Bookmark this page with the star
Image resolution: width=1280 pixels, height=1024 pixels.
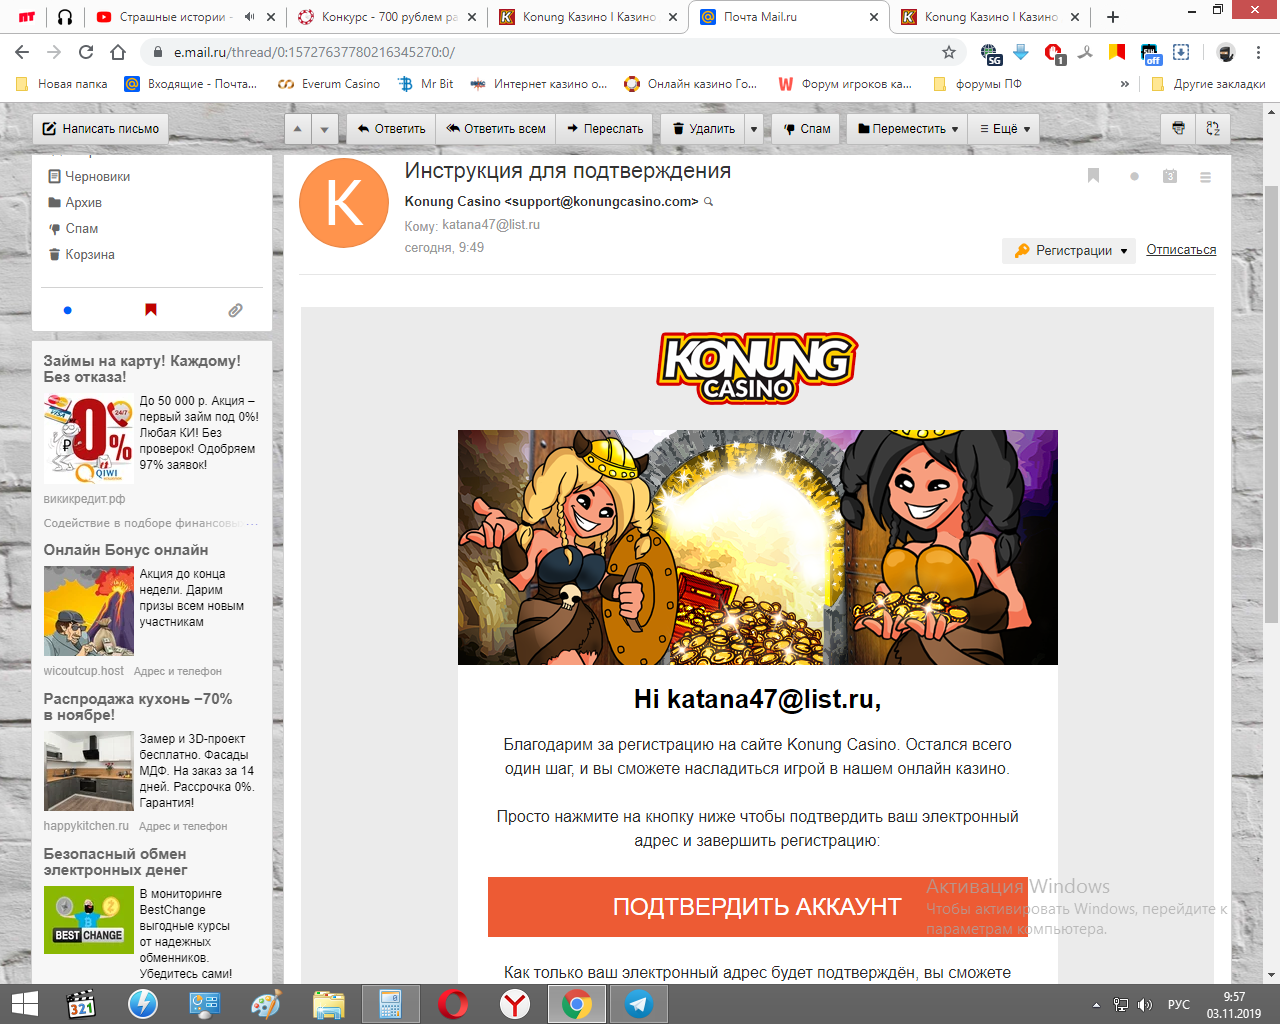click(949, 52)
